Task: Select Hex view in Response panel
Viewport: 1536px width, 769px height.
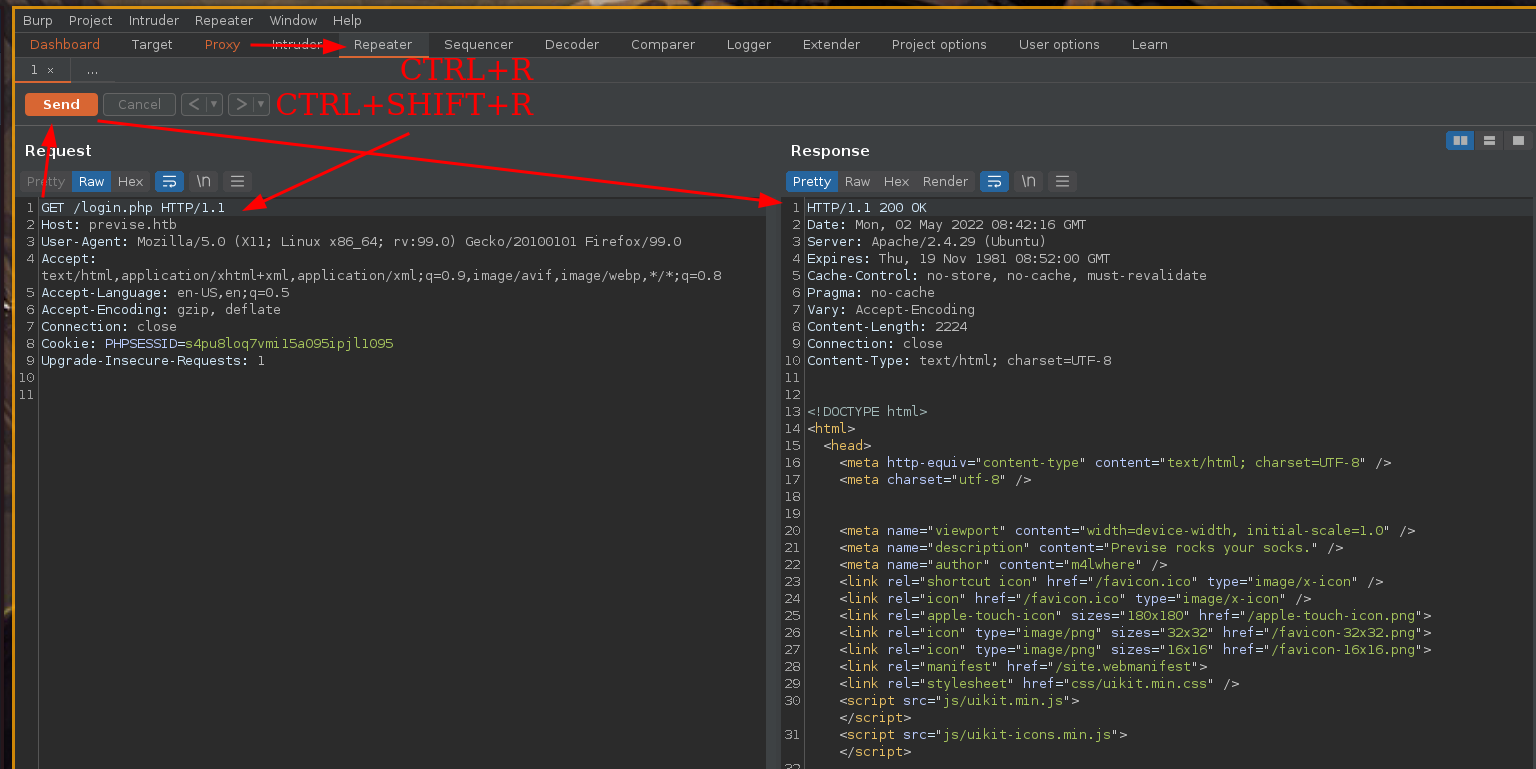Action: point(896,181)
